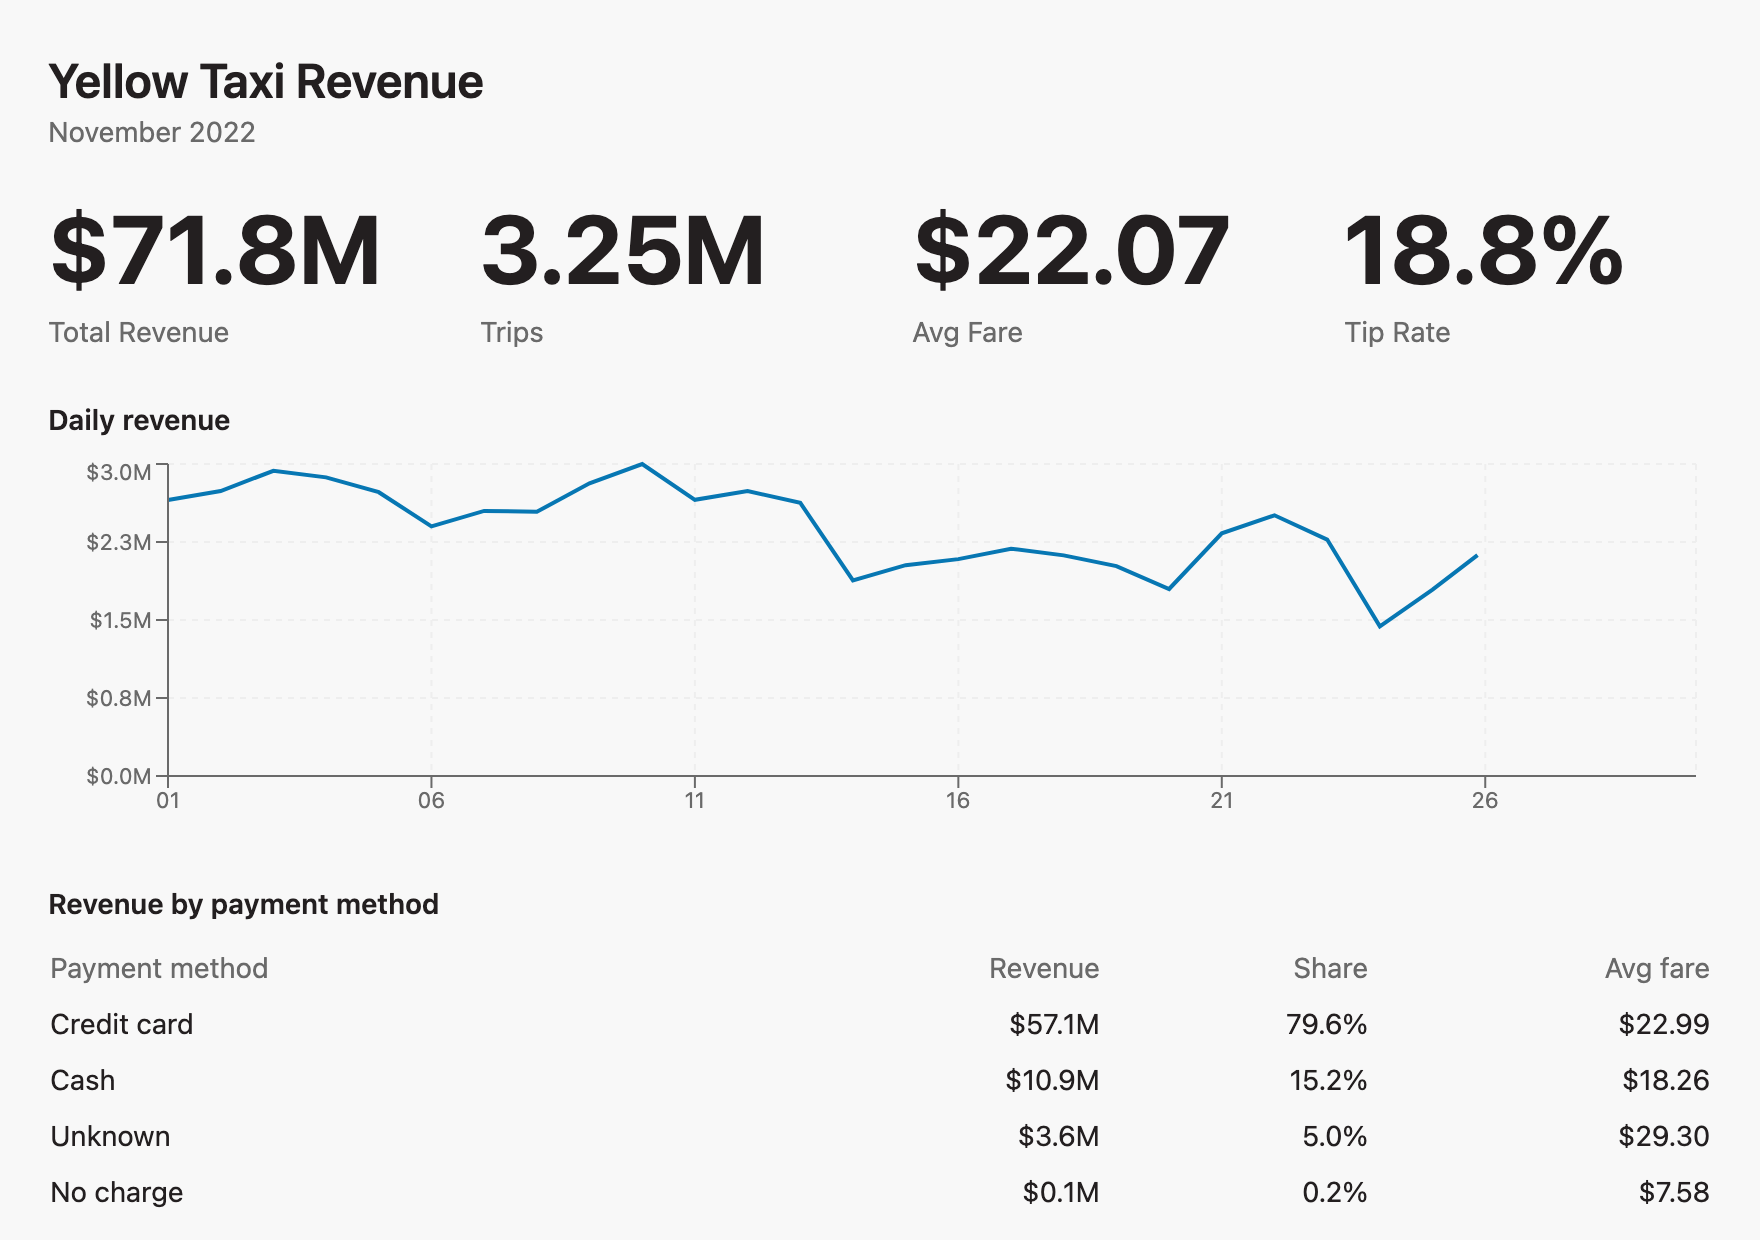Click the Revenue by payment method heading
1760x1240 pixels.
click(x=244, y=905)
